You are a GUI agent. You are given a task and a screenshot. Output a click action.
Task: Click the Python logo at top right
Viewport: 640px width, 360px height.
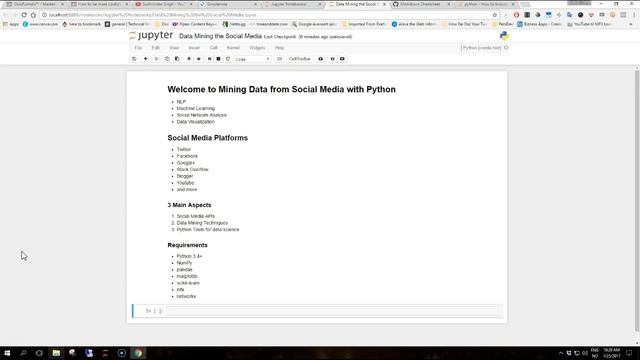coord(504,36)
